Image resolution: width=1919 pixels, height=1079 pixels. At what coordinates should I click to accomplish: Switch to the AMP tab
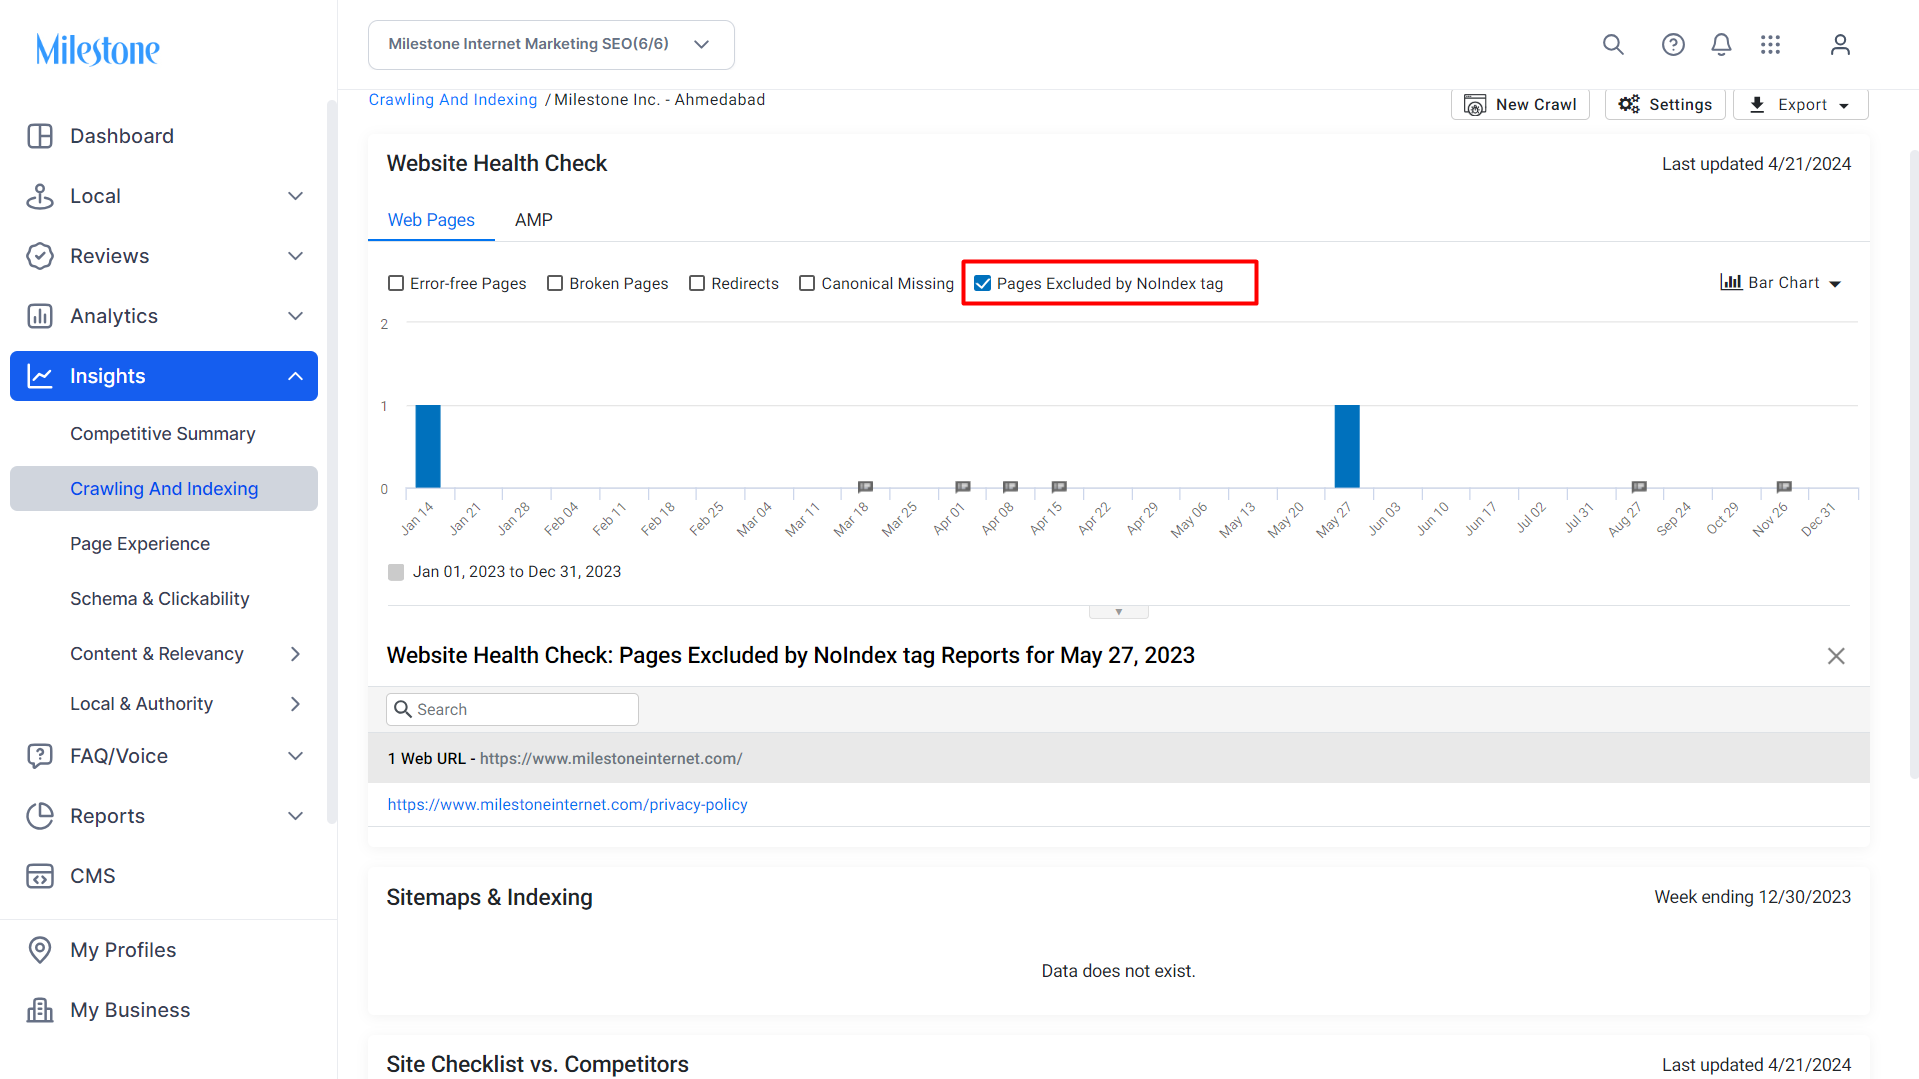534,220
